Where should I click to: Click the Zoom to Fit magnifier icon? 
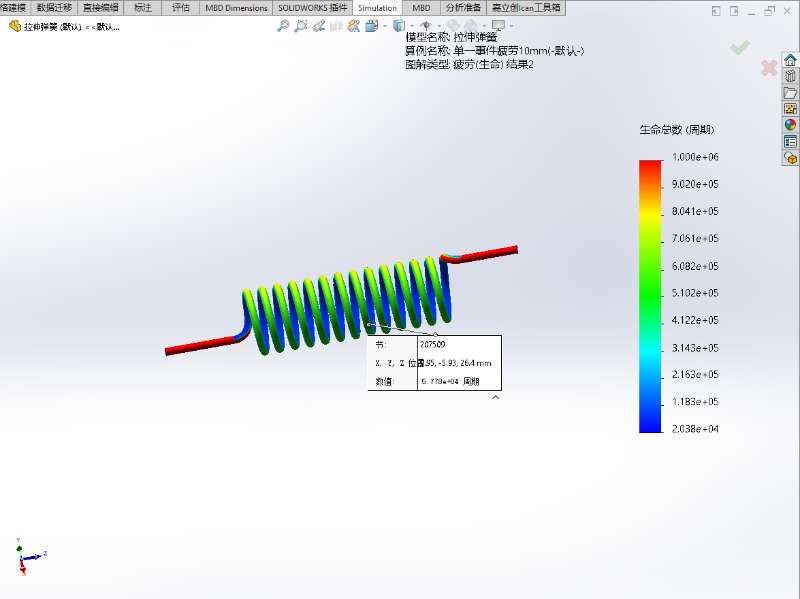pos(284,26)
